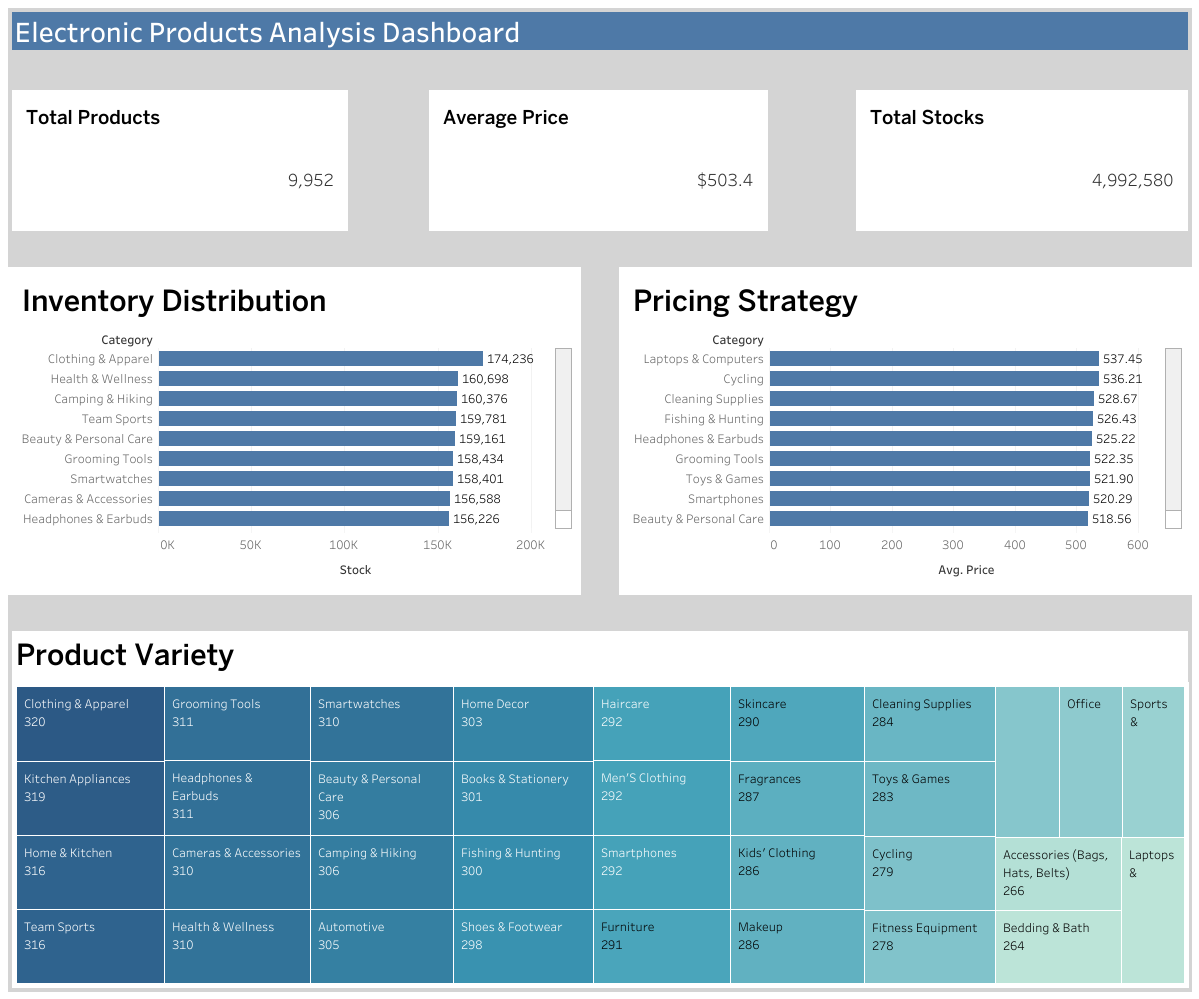Select Camping & Hiking 306 treemap tile
This screenshot has width=1199, height=999.
coord(382,872)
